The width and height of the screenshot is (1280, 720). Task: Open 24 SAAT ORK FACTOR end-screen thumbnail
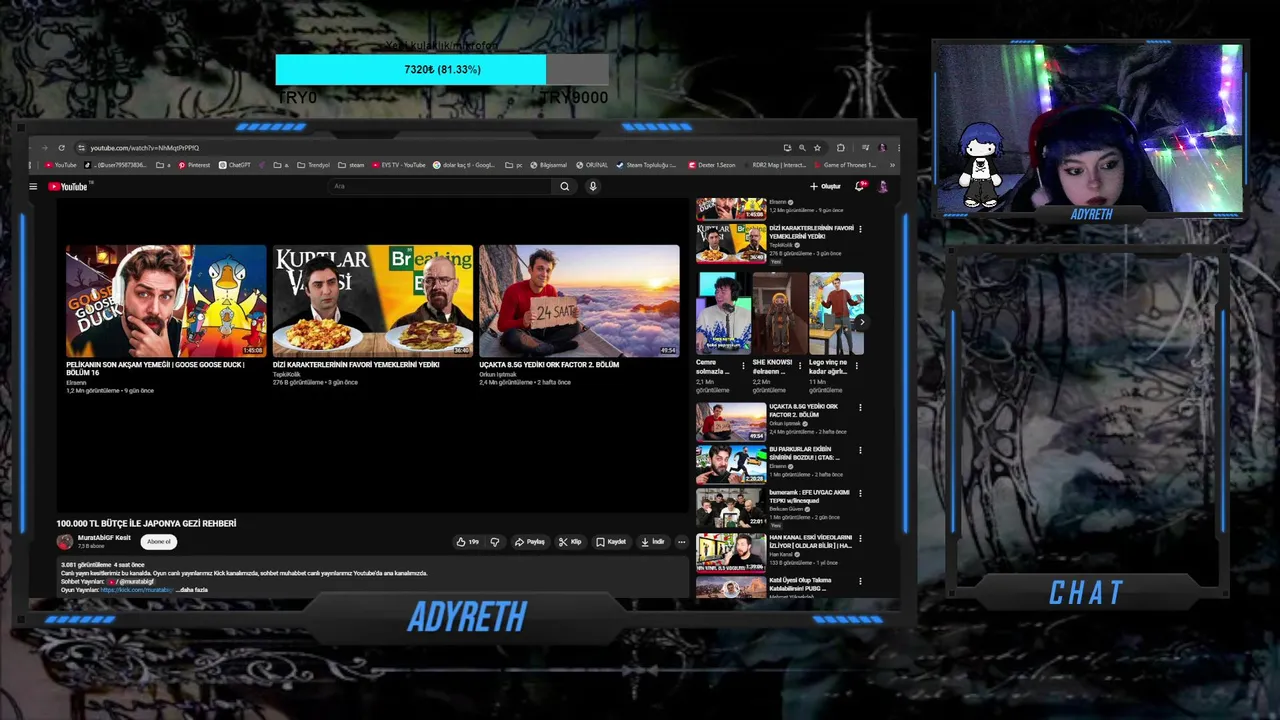[579, 301]
